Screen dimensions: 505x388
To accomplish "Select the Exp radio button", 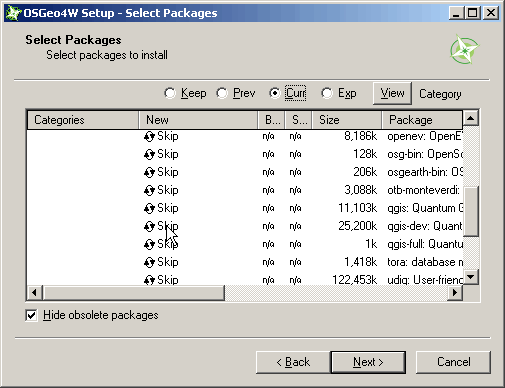I will click(x=327, y=93).
